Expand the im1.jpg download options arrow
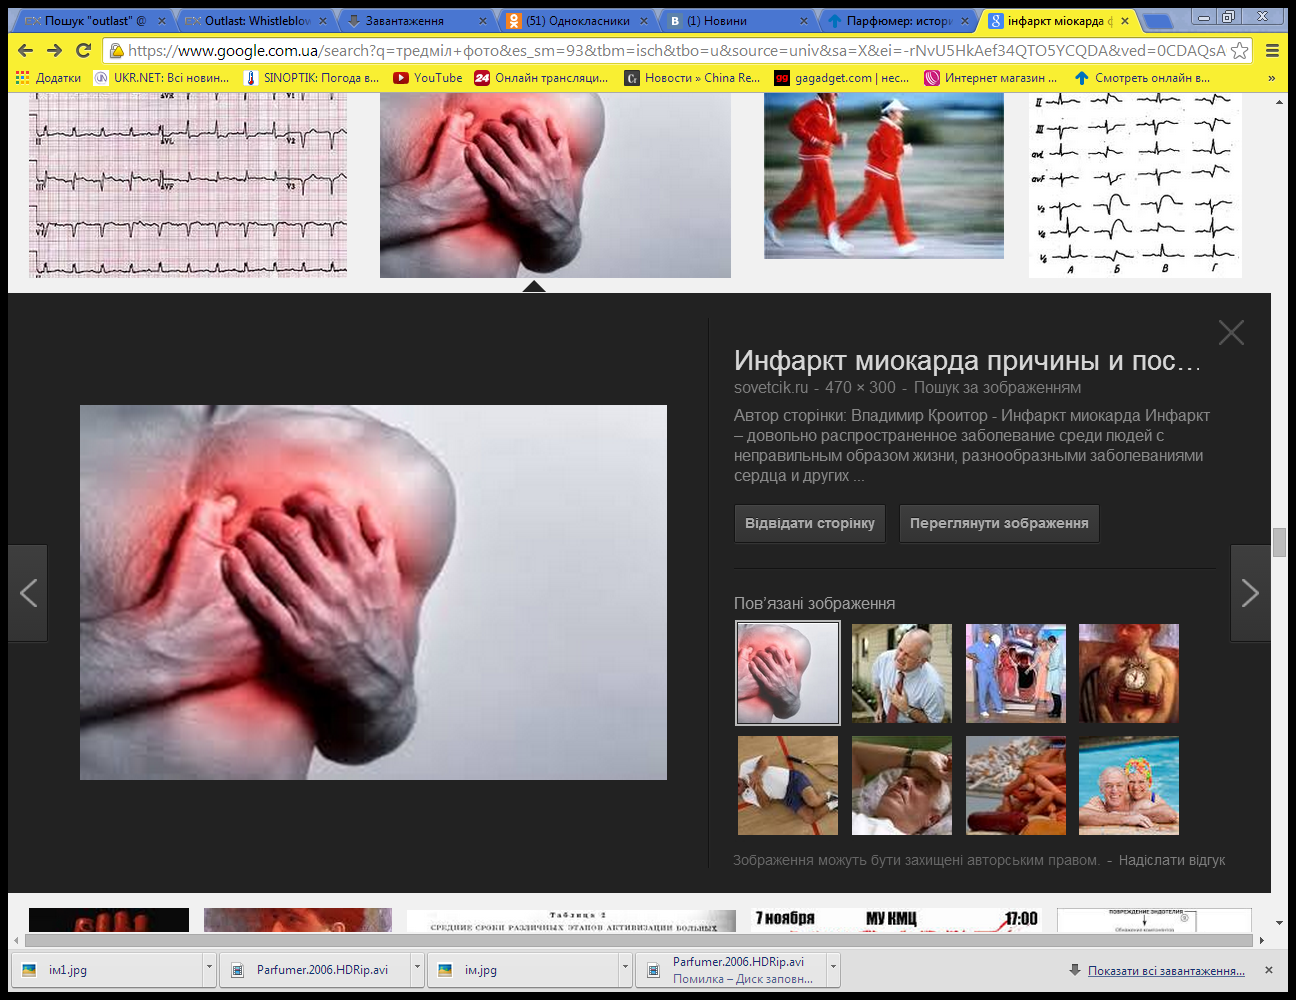 (x=209, y=969)
